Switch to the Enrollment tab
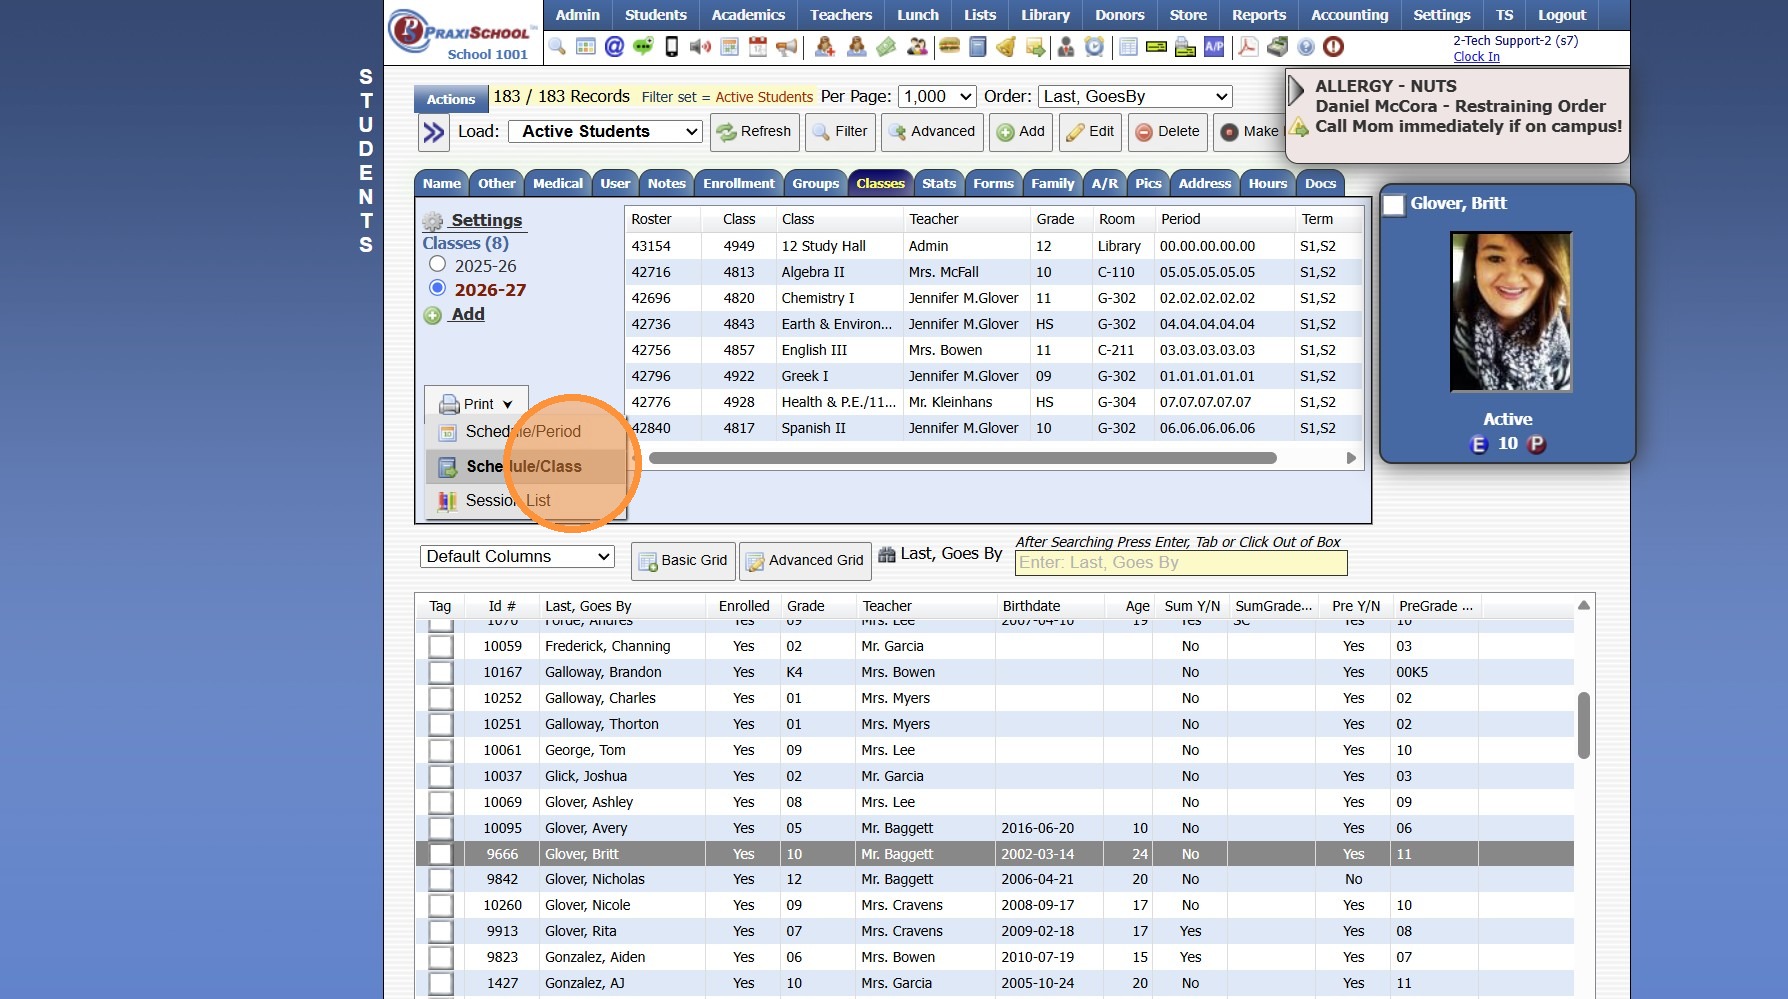 click(738, 183)
